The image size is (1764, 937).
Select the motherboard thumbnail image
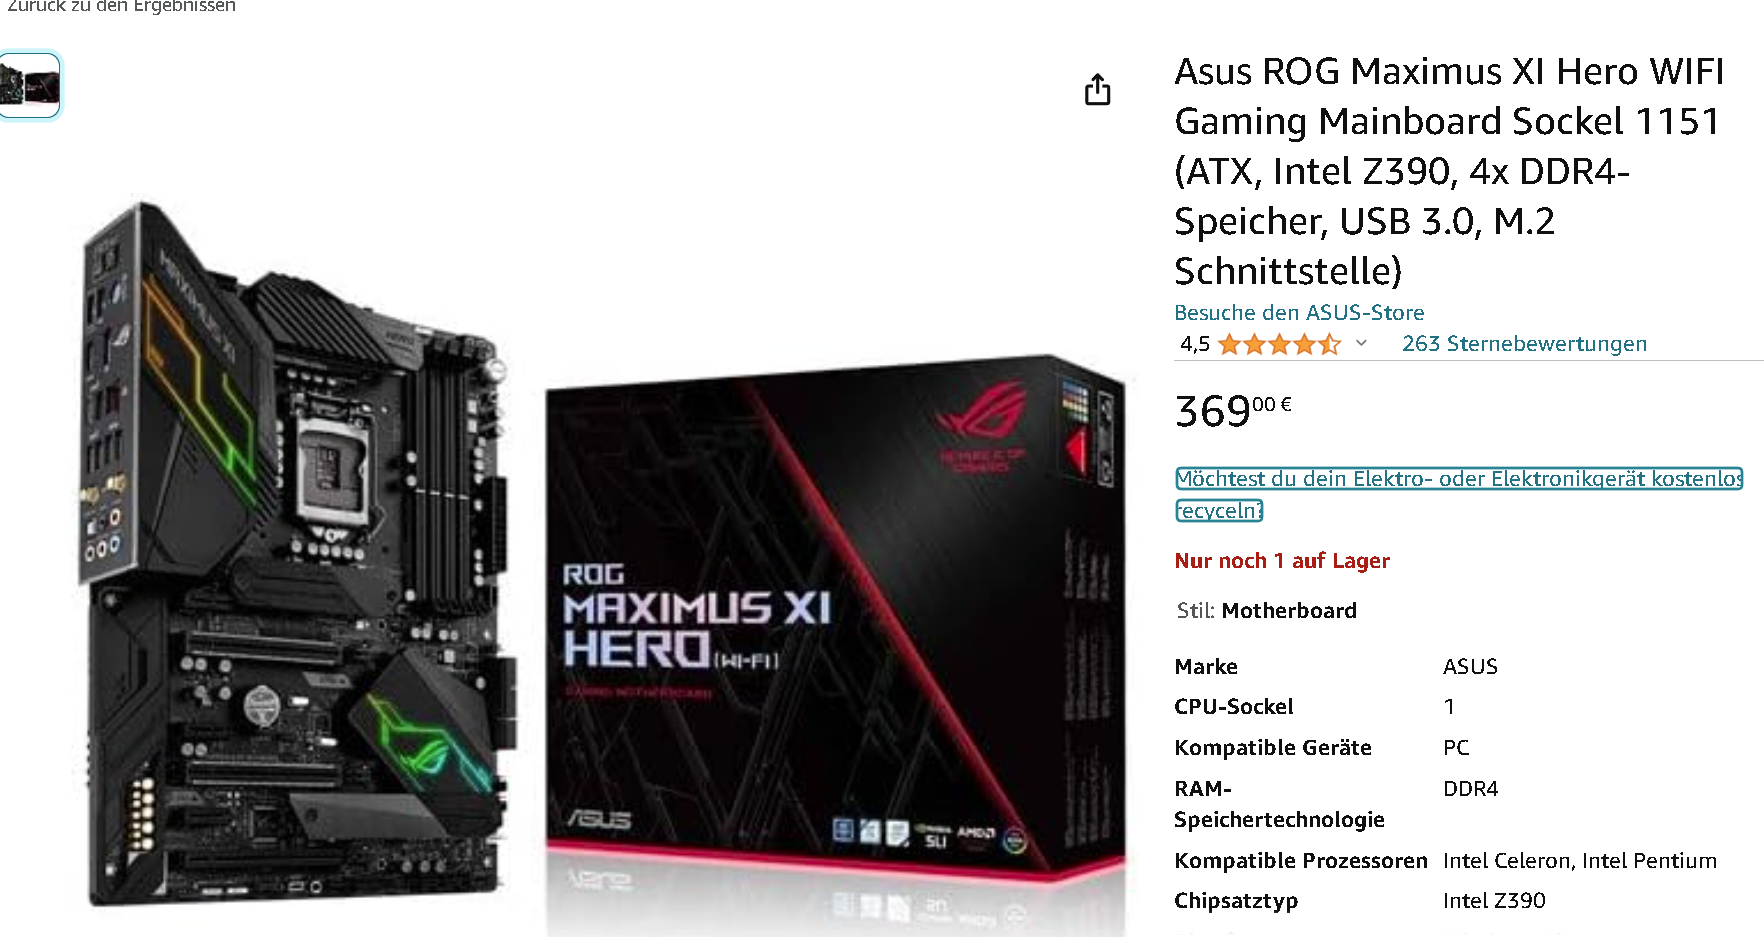(29, 85)
